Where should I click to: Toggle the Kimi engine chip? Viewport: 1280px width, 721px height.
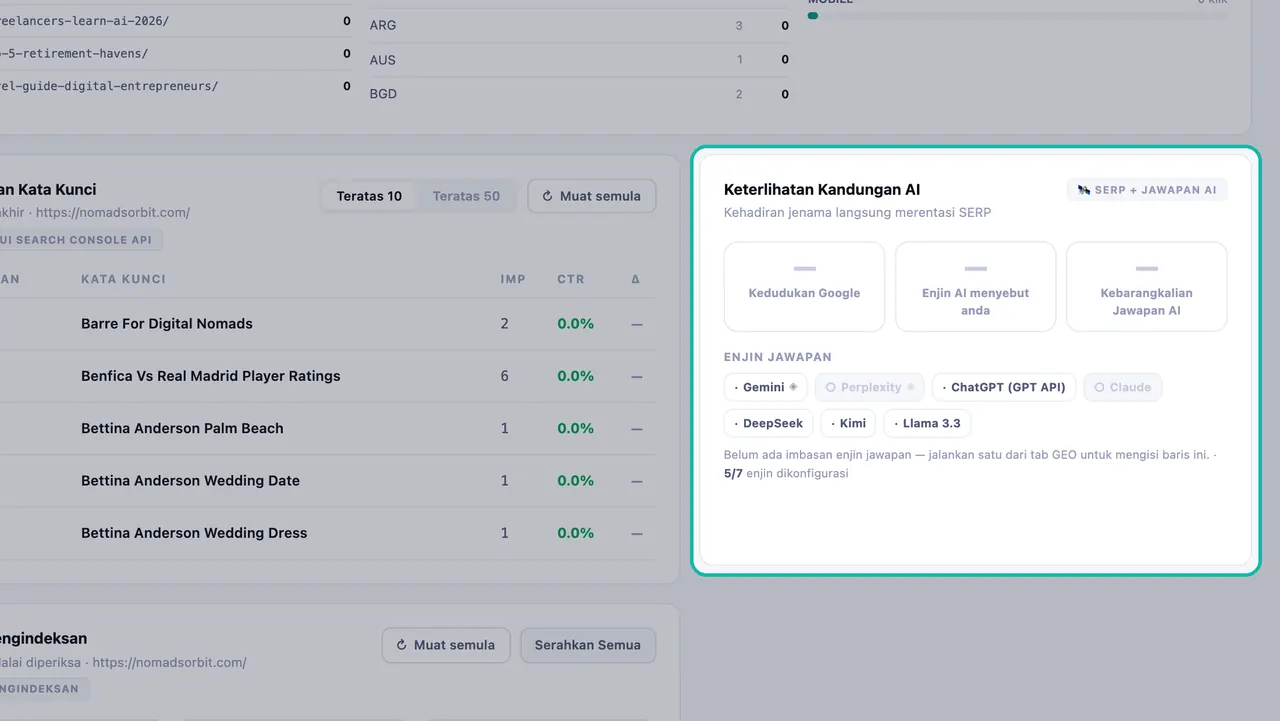click(848, 423)
